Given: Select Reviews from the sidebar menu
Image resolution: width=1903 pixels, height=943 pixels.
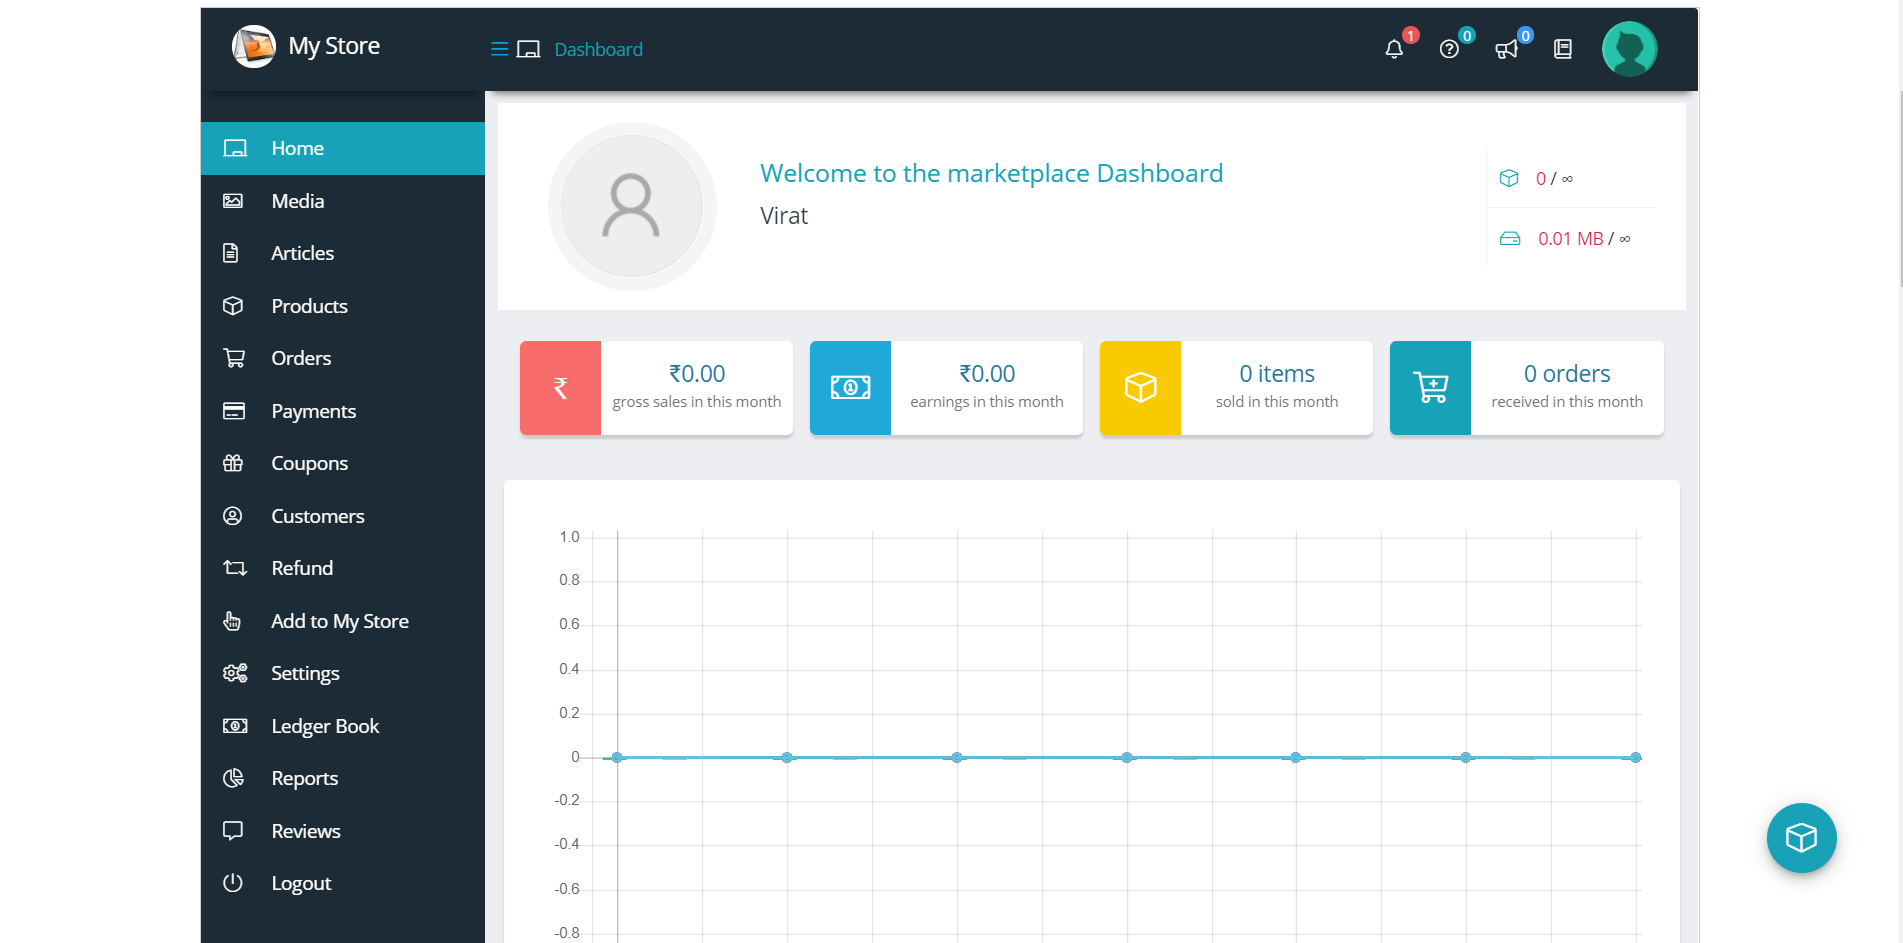Looking at the screenshot, I should (x=305, y=831).
